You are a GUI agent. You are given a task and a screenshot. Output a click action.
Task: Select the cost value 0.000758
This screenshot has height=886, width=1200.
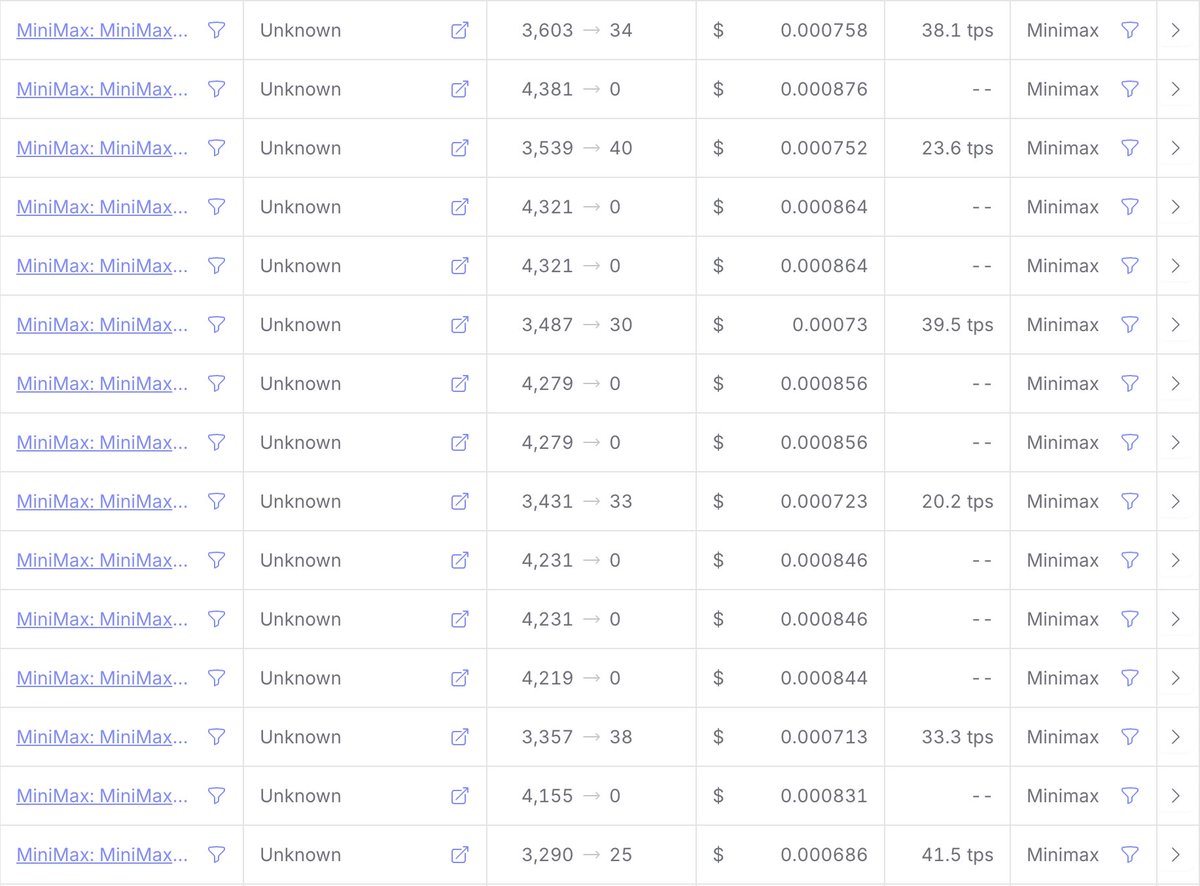824,30
